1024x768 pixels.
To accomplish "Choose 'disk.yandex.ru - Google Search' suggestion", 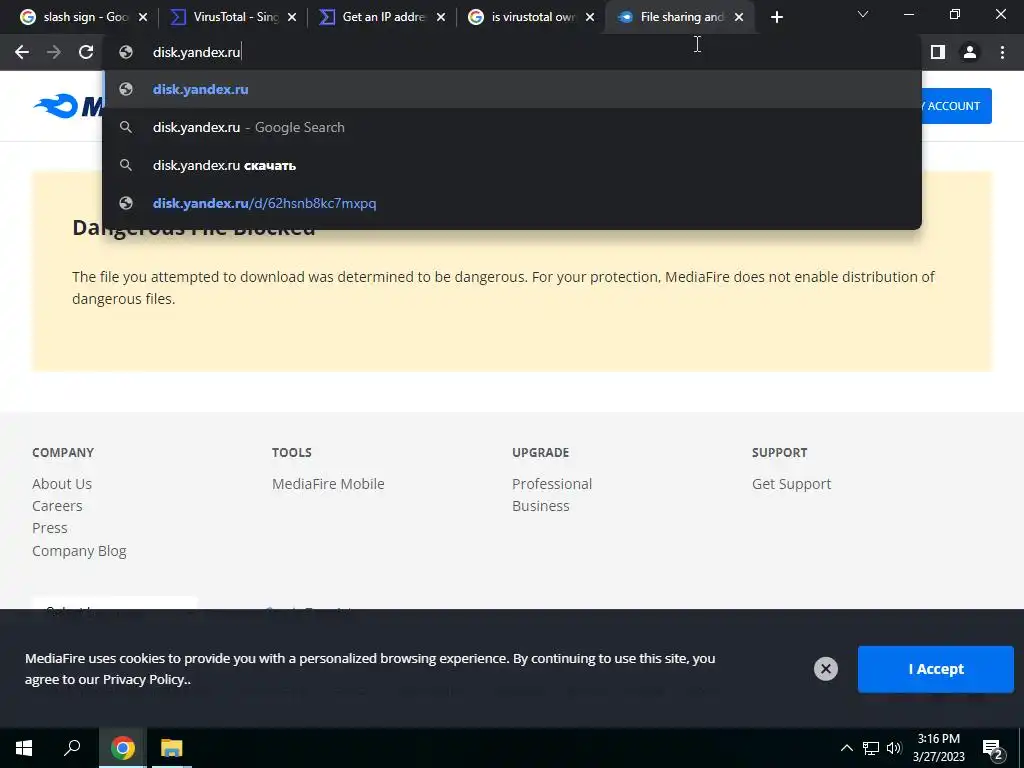I will [512, 127].
